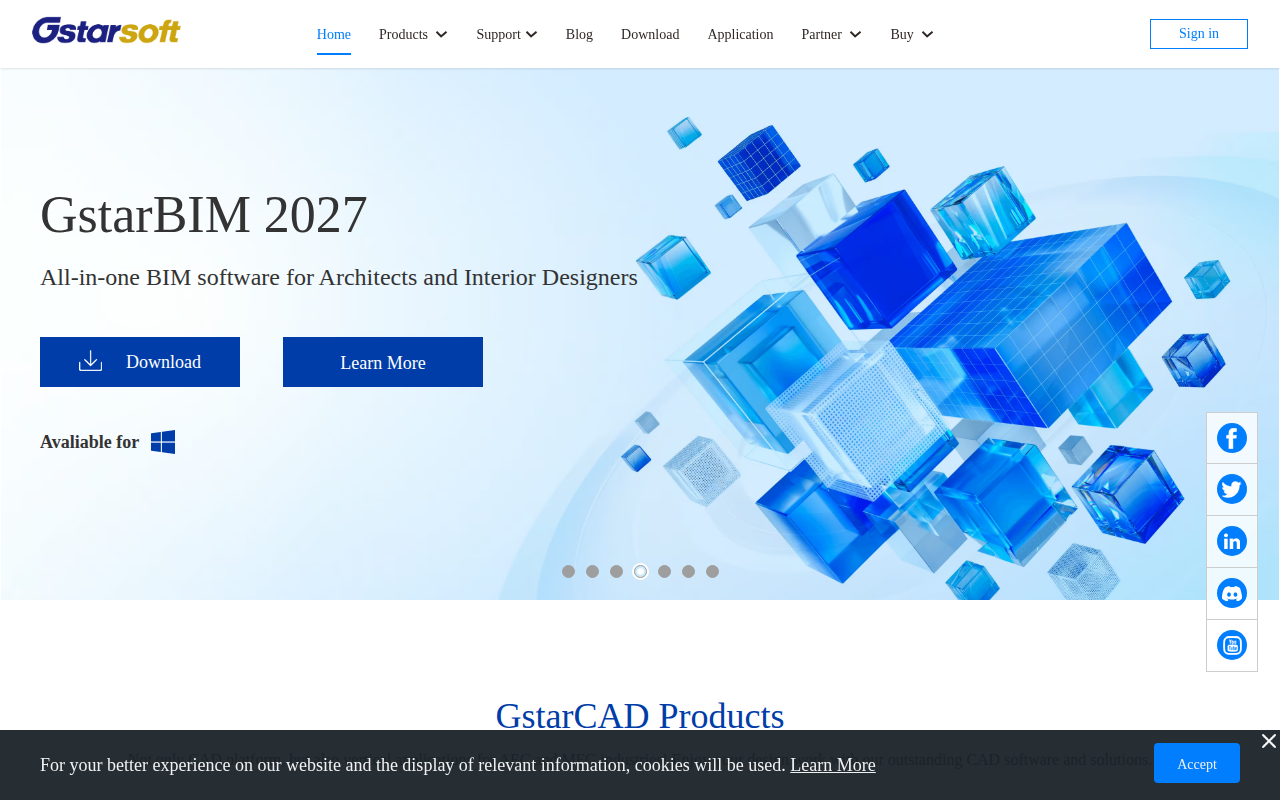Expand the Partner dropdown menu
The width and height of the screenshot is (1280, 800).
pos(831,34)
